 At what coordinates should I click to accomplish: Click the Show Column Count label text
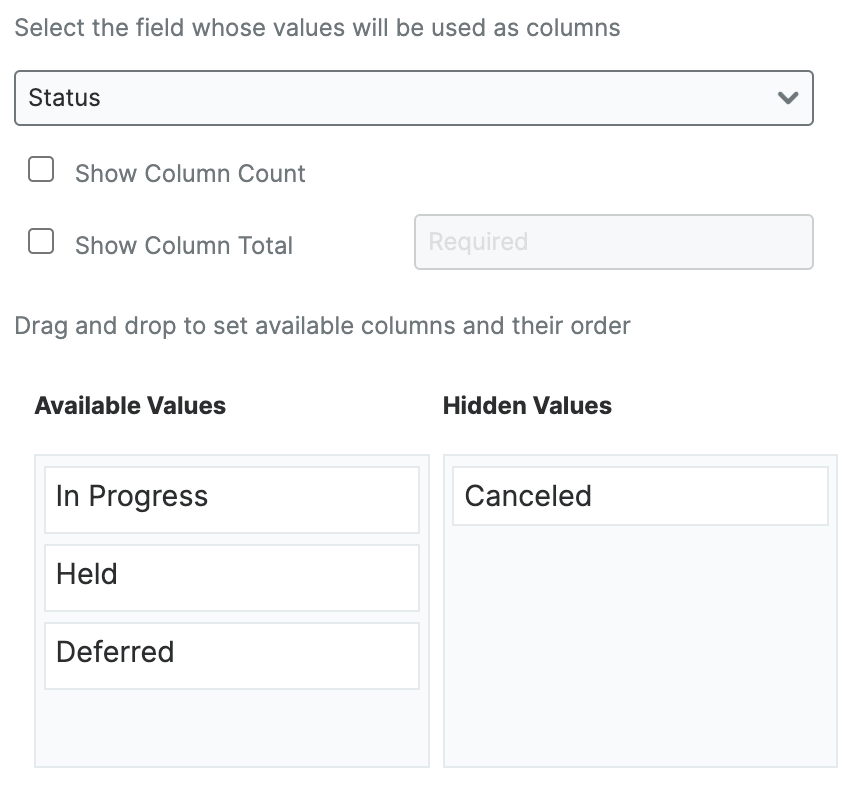[x=190, y=174]
